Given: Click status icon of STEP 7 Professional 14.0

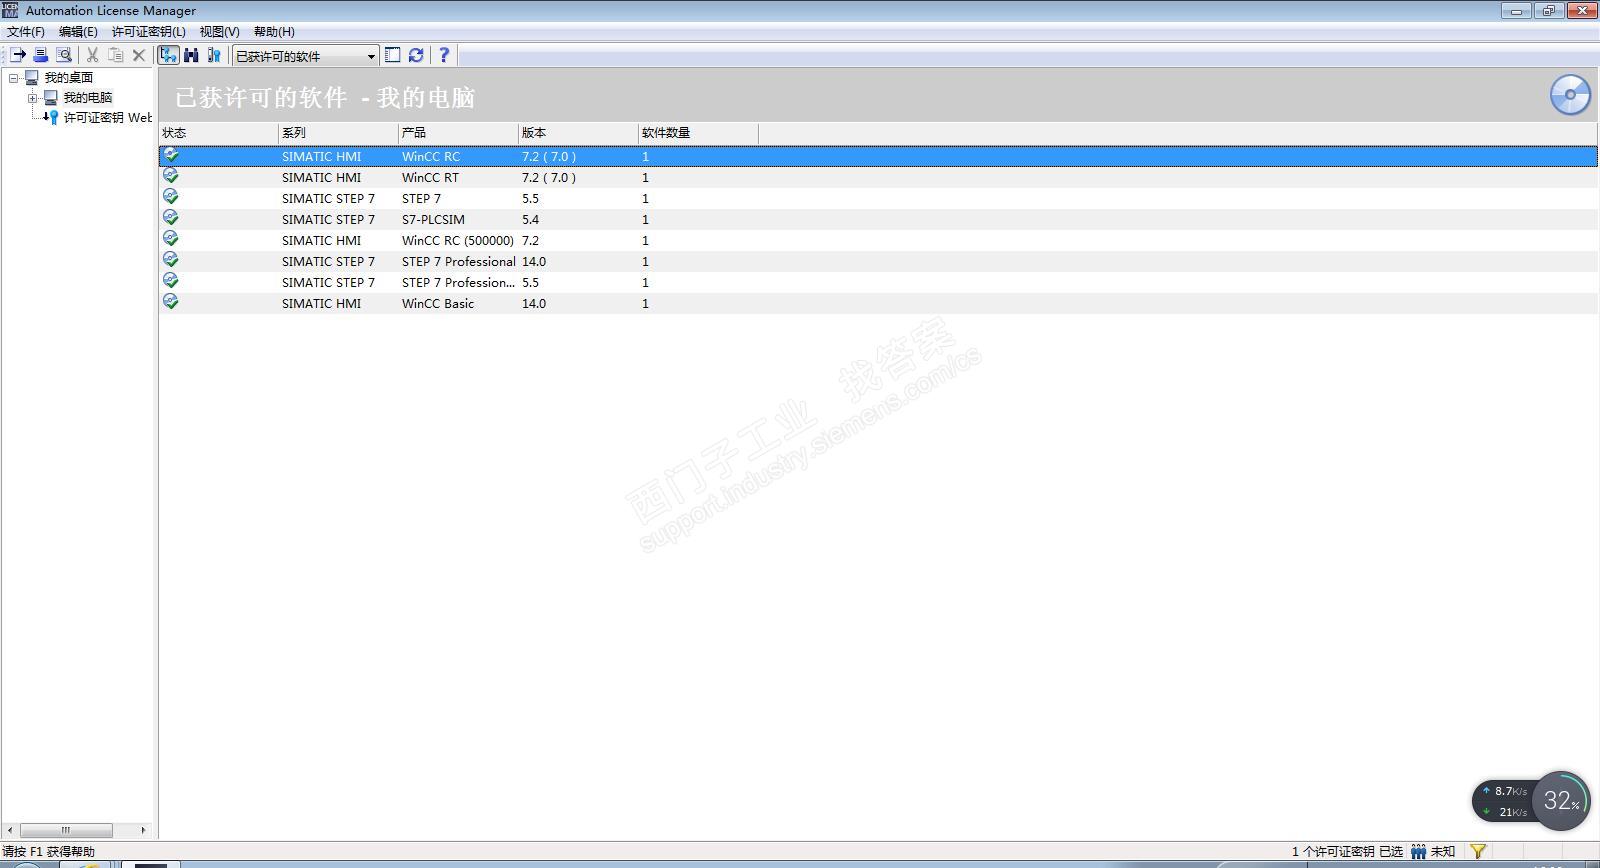Looking at the screenshot, I should coord(171,260).
